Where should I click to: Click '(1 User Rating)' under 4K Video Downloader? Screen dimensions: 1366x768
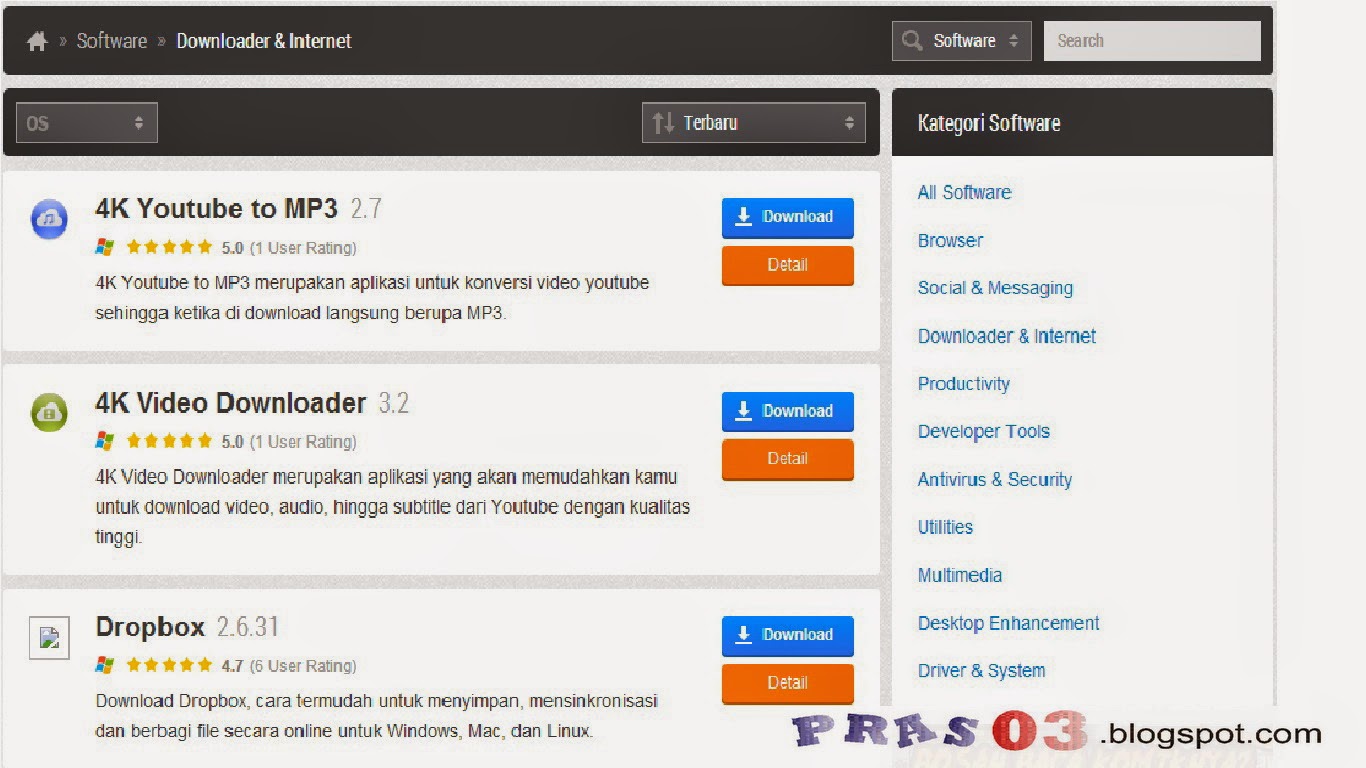pyautogui.click(x=303, y=442)
